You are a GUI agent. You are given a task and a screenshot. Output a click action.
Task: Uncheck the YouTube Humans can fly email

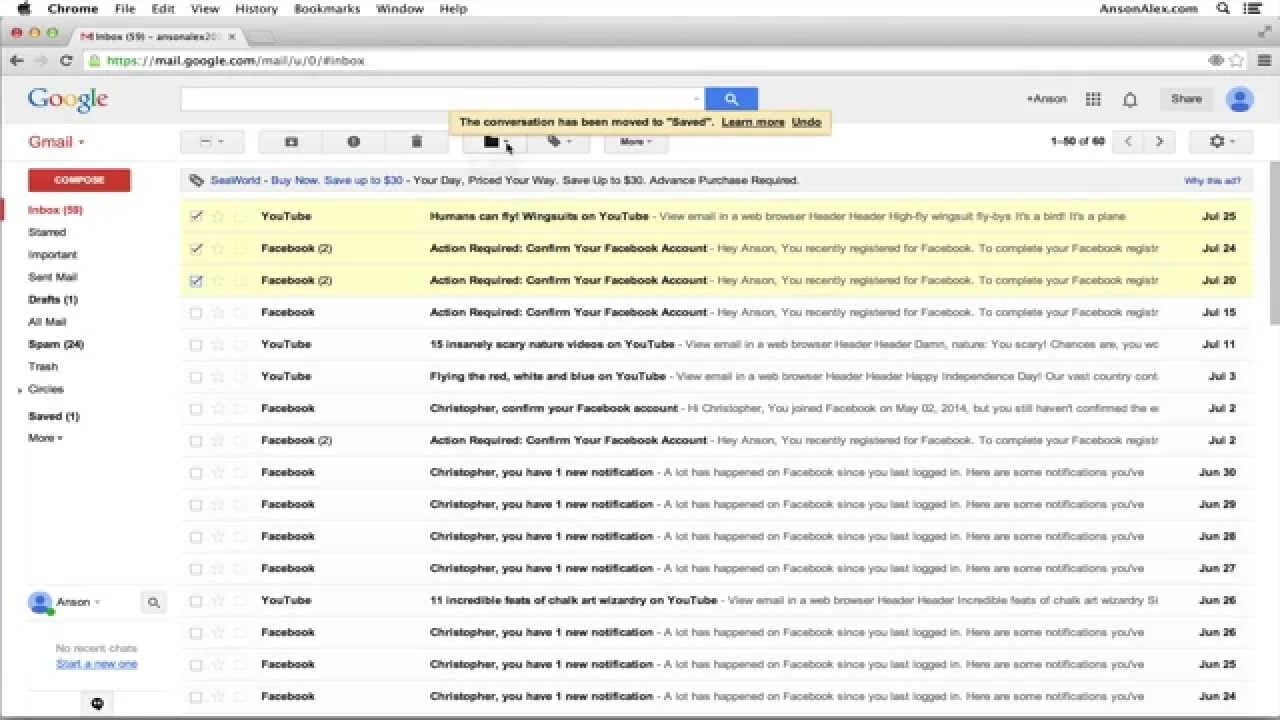196,216
